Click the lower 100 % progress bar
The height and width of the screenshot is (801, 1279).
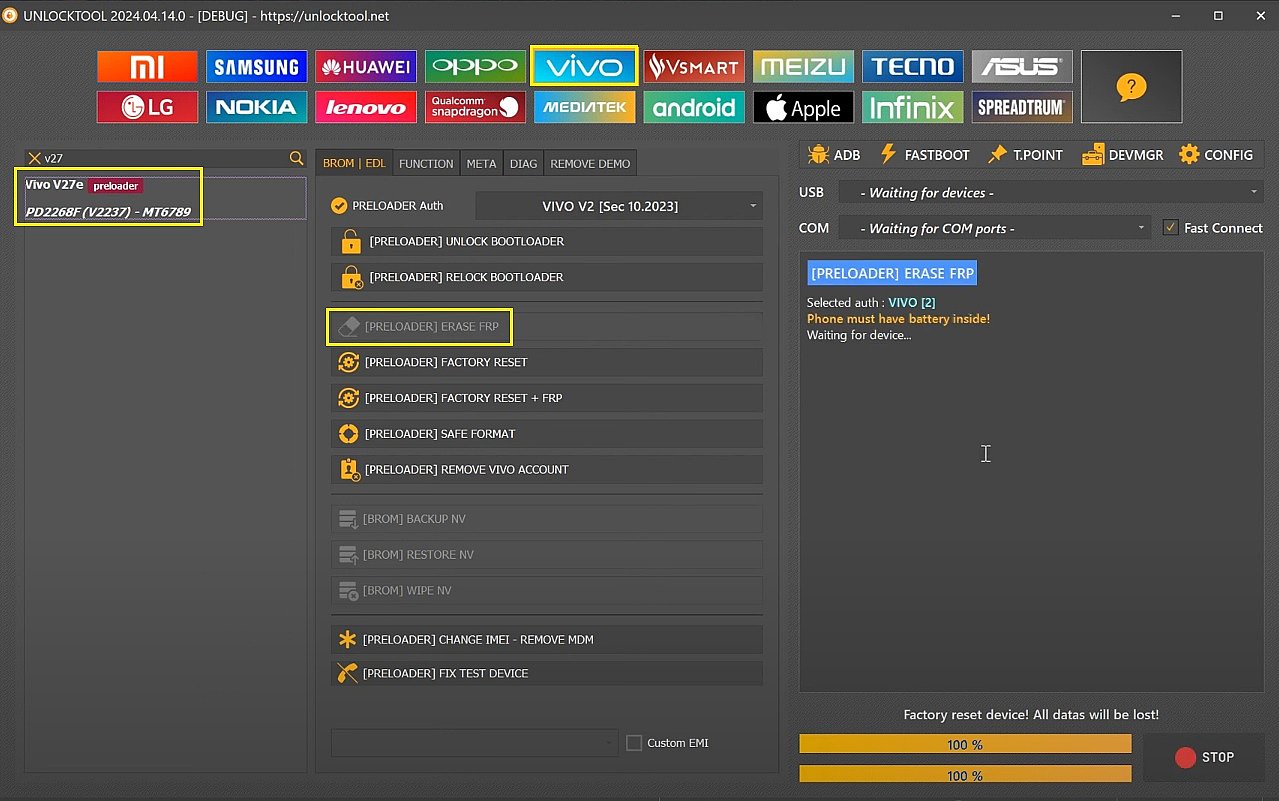coord(965,775)
